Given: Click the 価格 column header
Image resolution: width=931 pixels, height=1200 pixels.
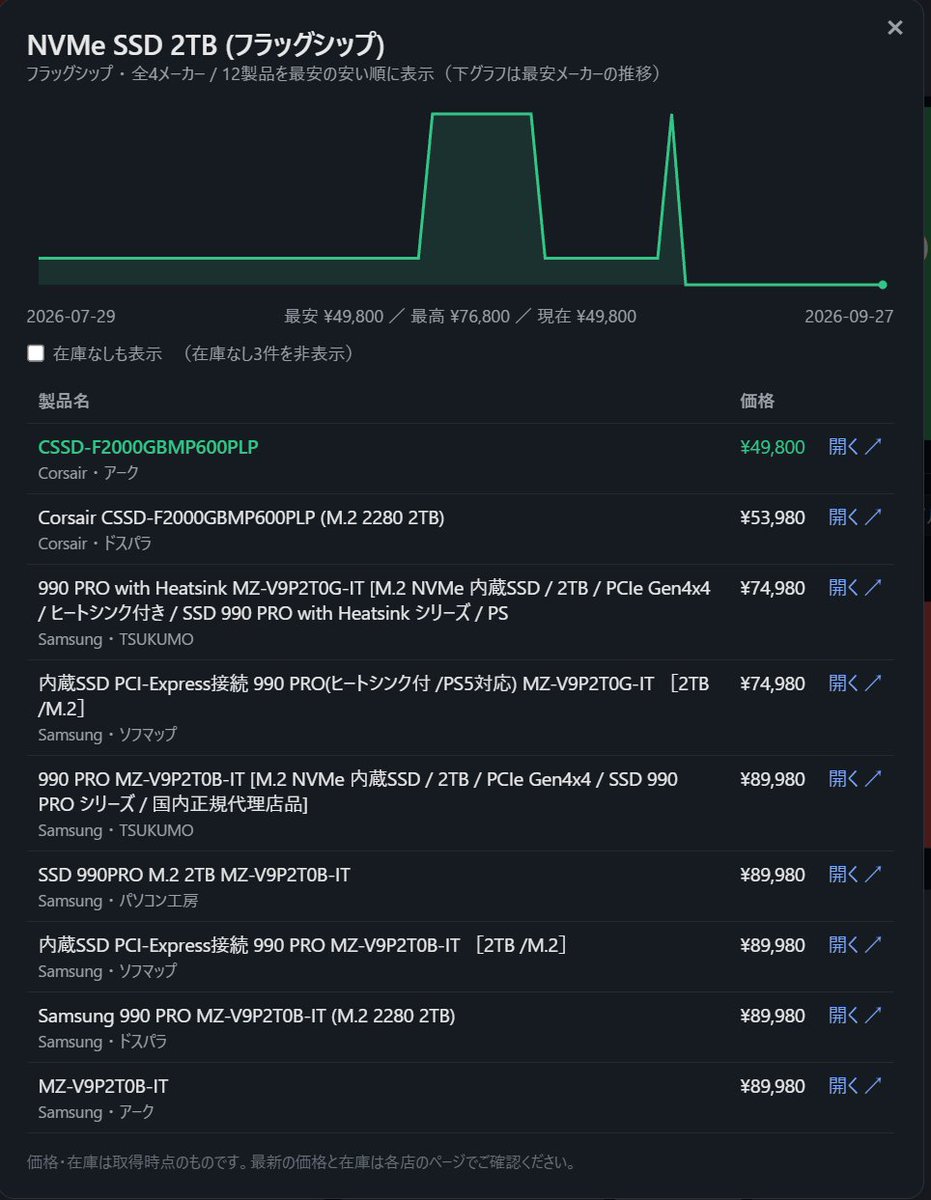Looking at the screenshot, I should [x=757, y=401].
